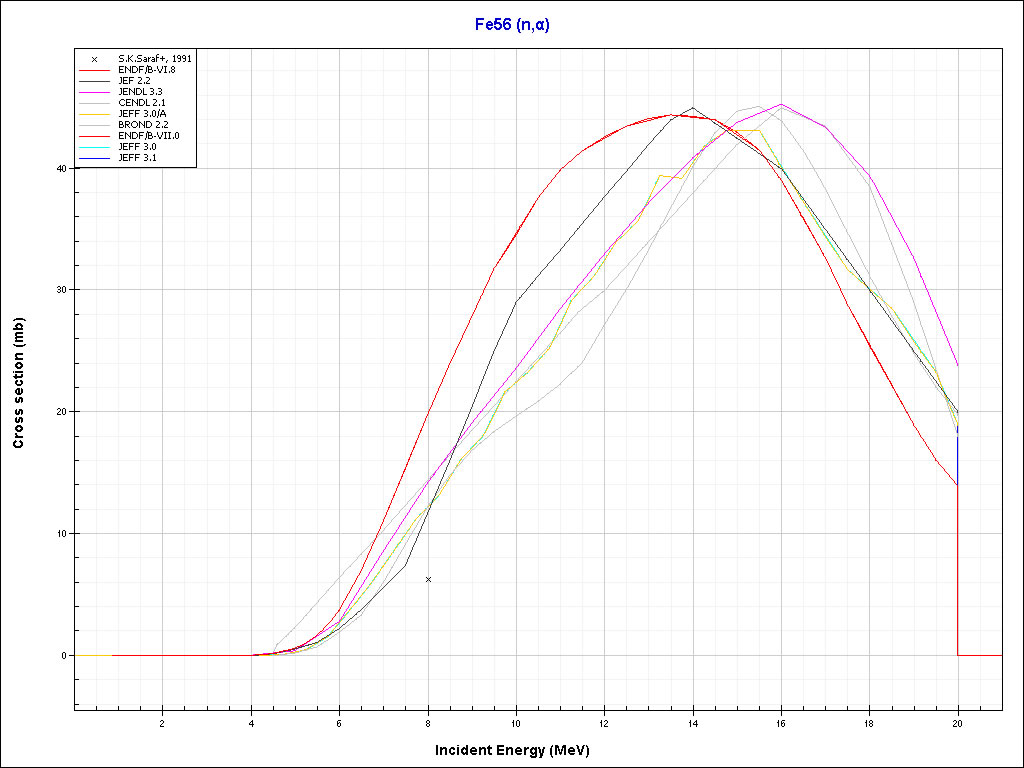
Task: Select the Cross section (mb) axis label
Action: tap(19, 381)
